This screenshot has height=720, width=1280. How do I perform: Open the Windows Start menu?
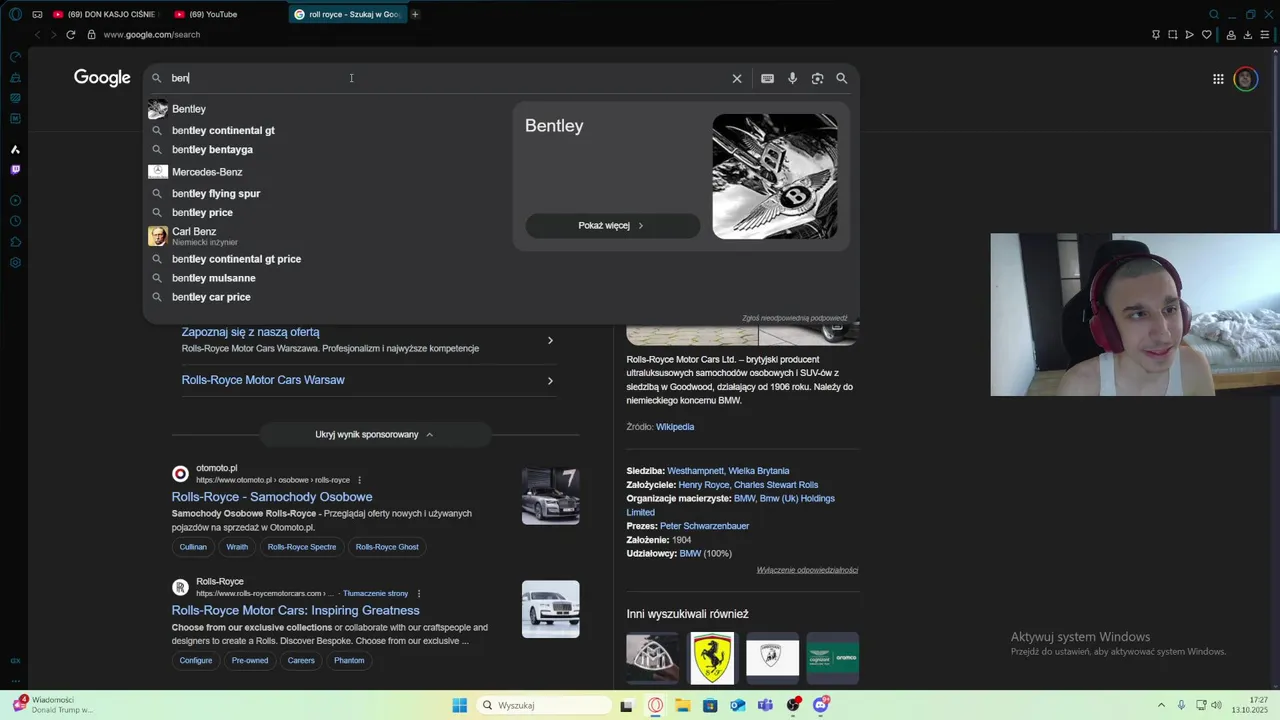459,705
